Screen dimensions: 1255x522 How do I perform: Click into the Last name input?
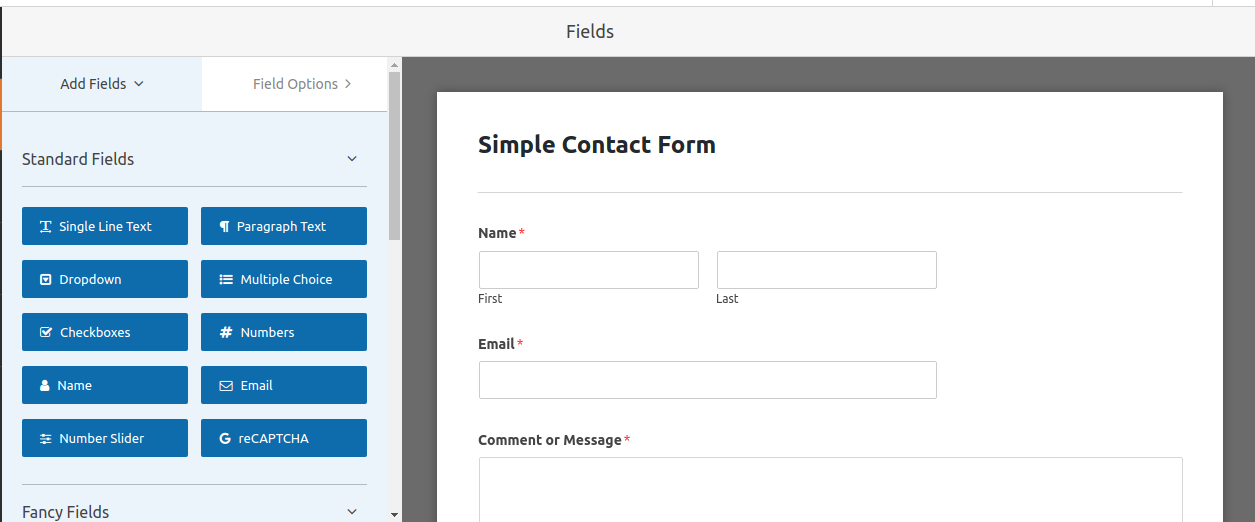coord(826,270)
